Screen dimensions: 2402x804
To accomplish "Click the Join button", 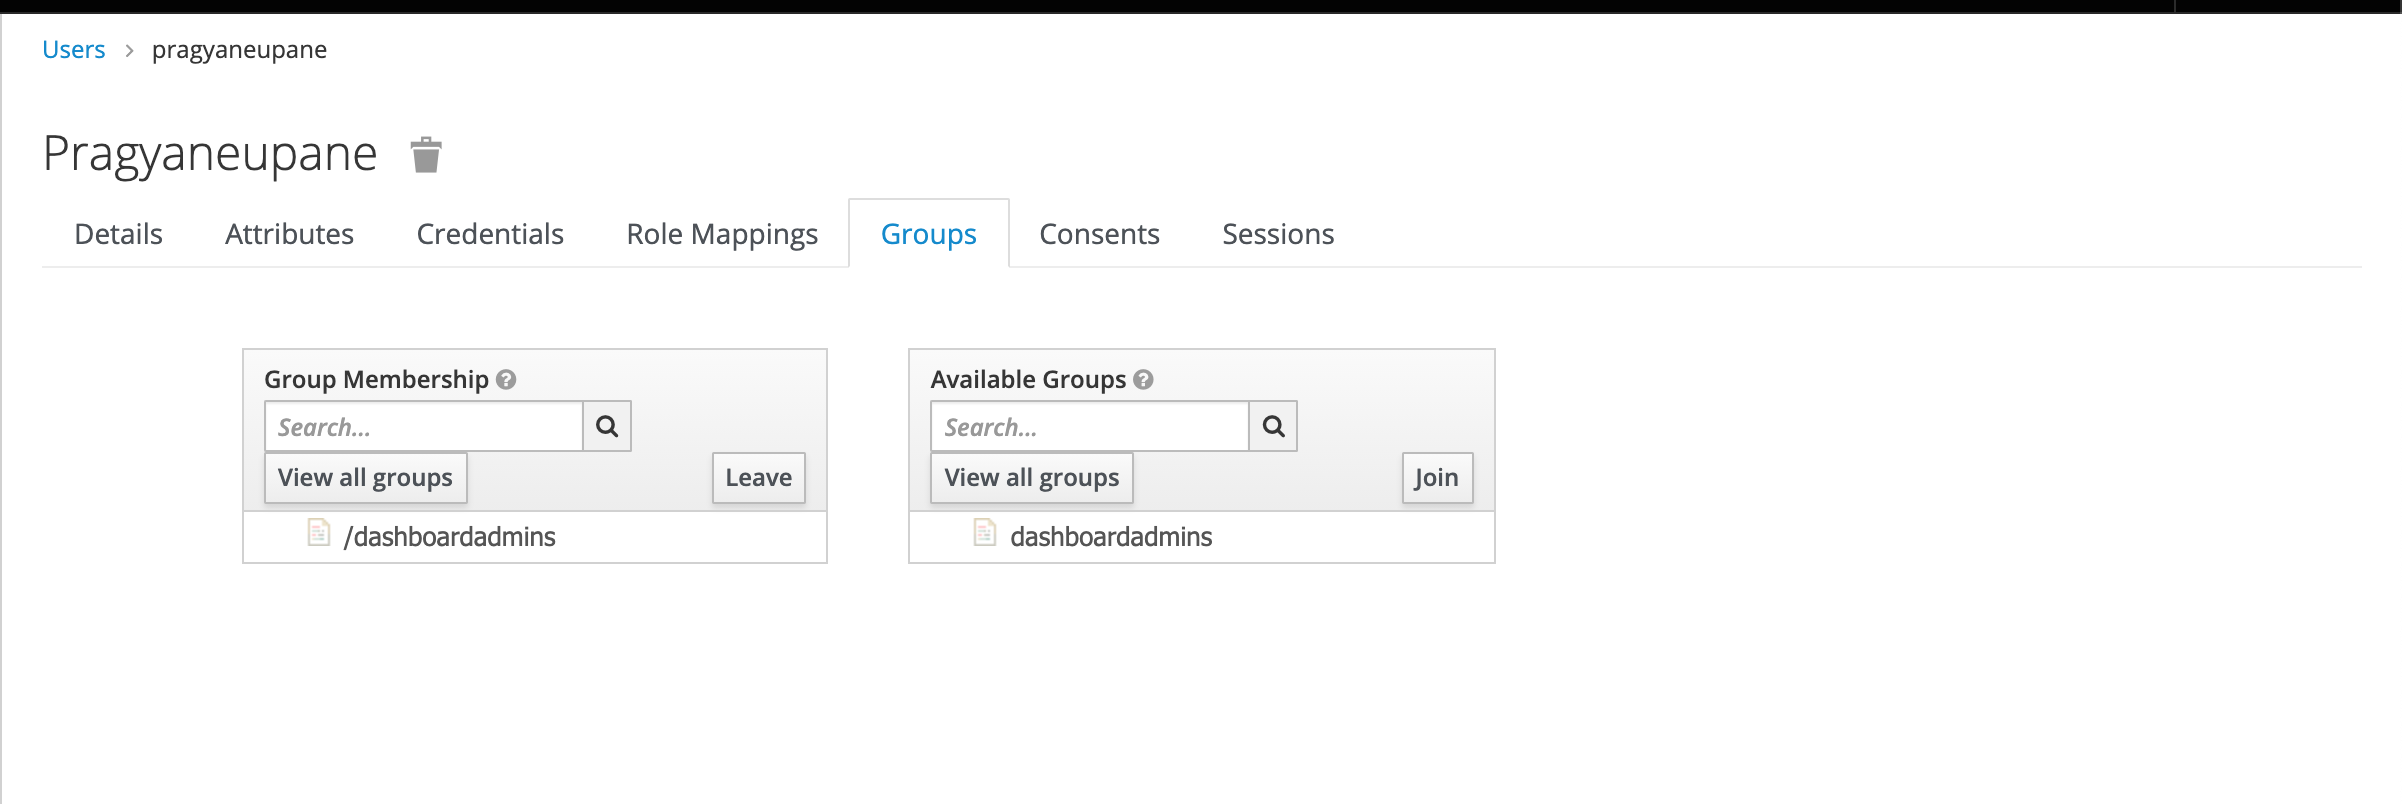I will [x=1437, y=477].
